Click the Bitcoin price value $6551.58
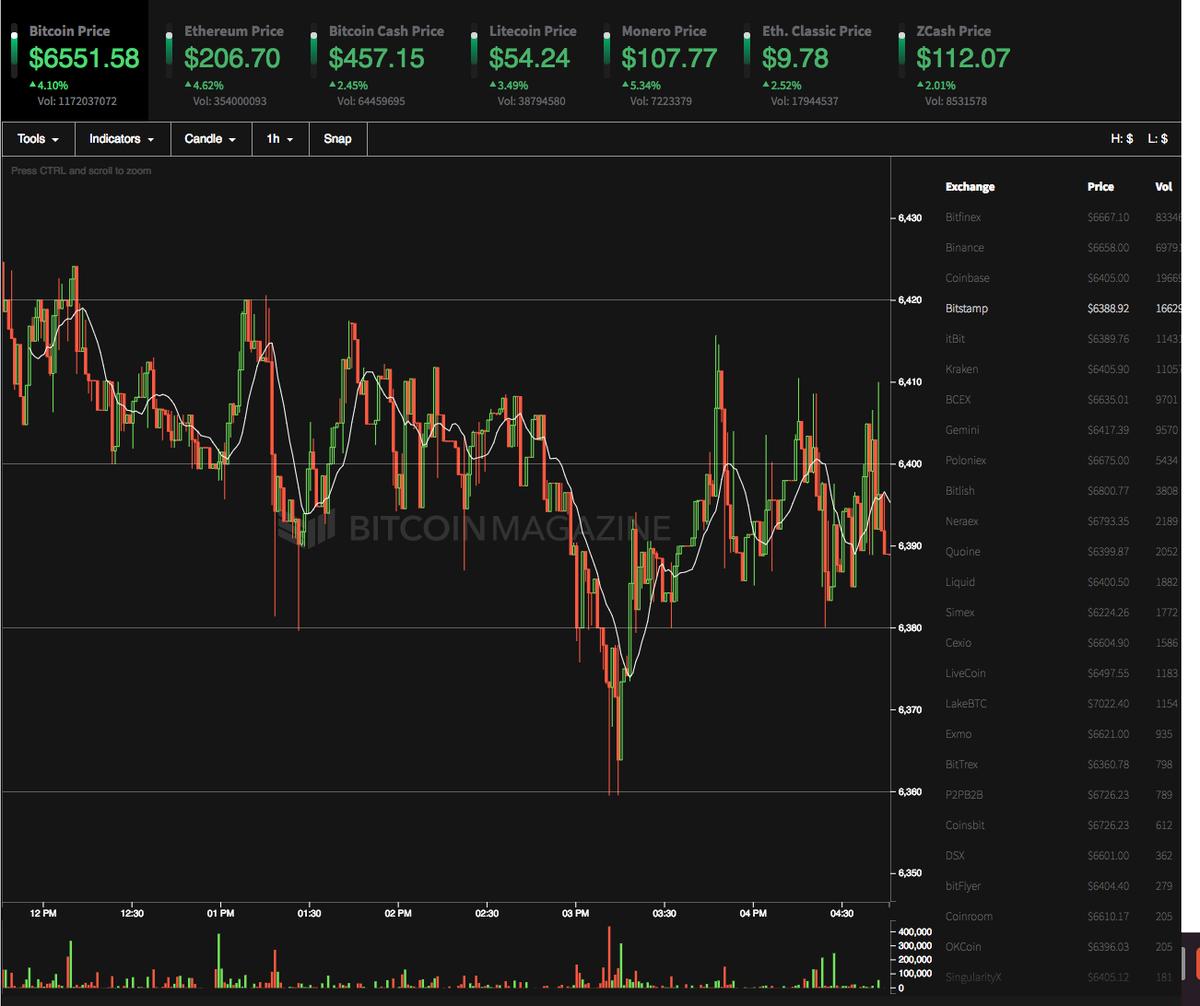Image resolution: width=1200 pixels, height=1006 pixels. (84, 59)
